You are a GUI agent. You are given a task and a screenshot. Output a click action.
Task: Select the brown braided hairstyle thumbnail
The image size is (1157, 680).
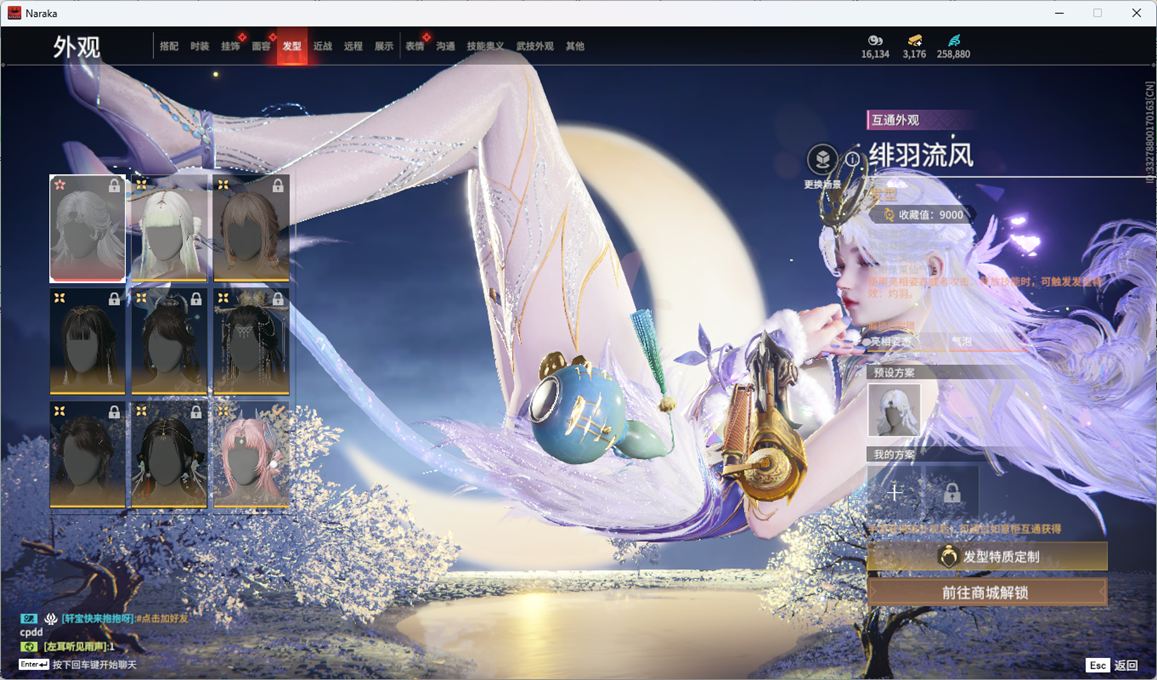tap(251, 229)
